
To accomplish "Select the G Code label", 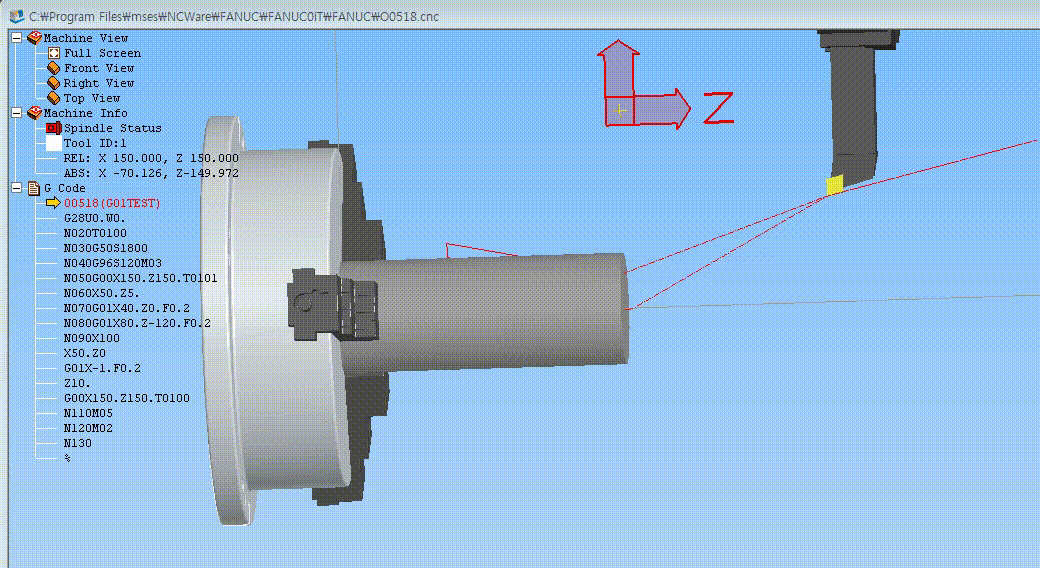I will click(64, 188).
